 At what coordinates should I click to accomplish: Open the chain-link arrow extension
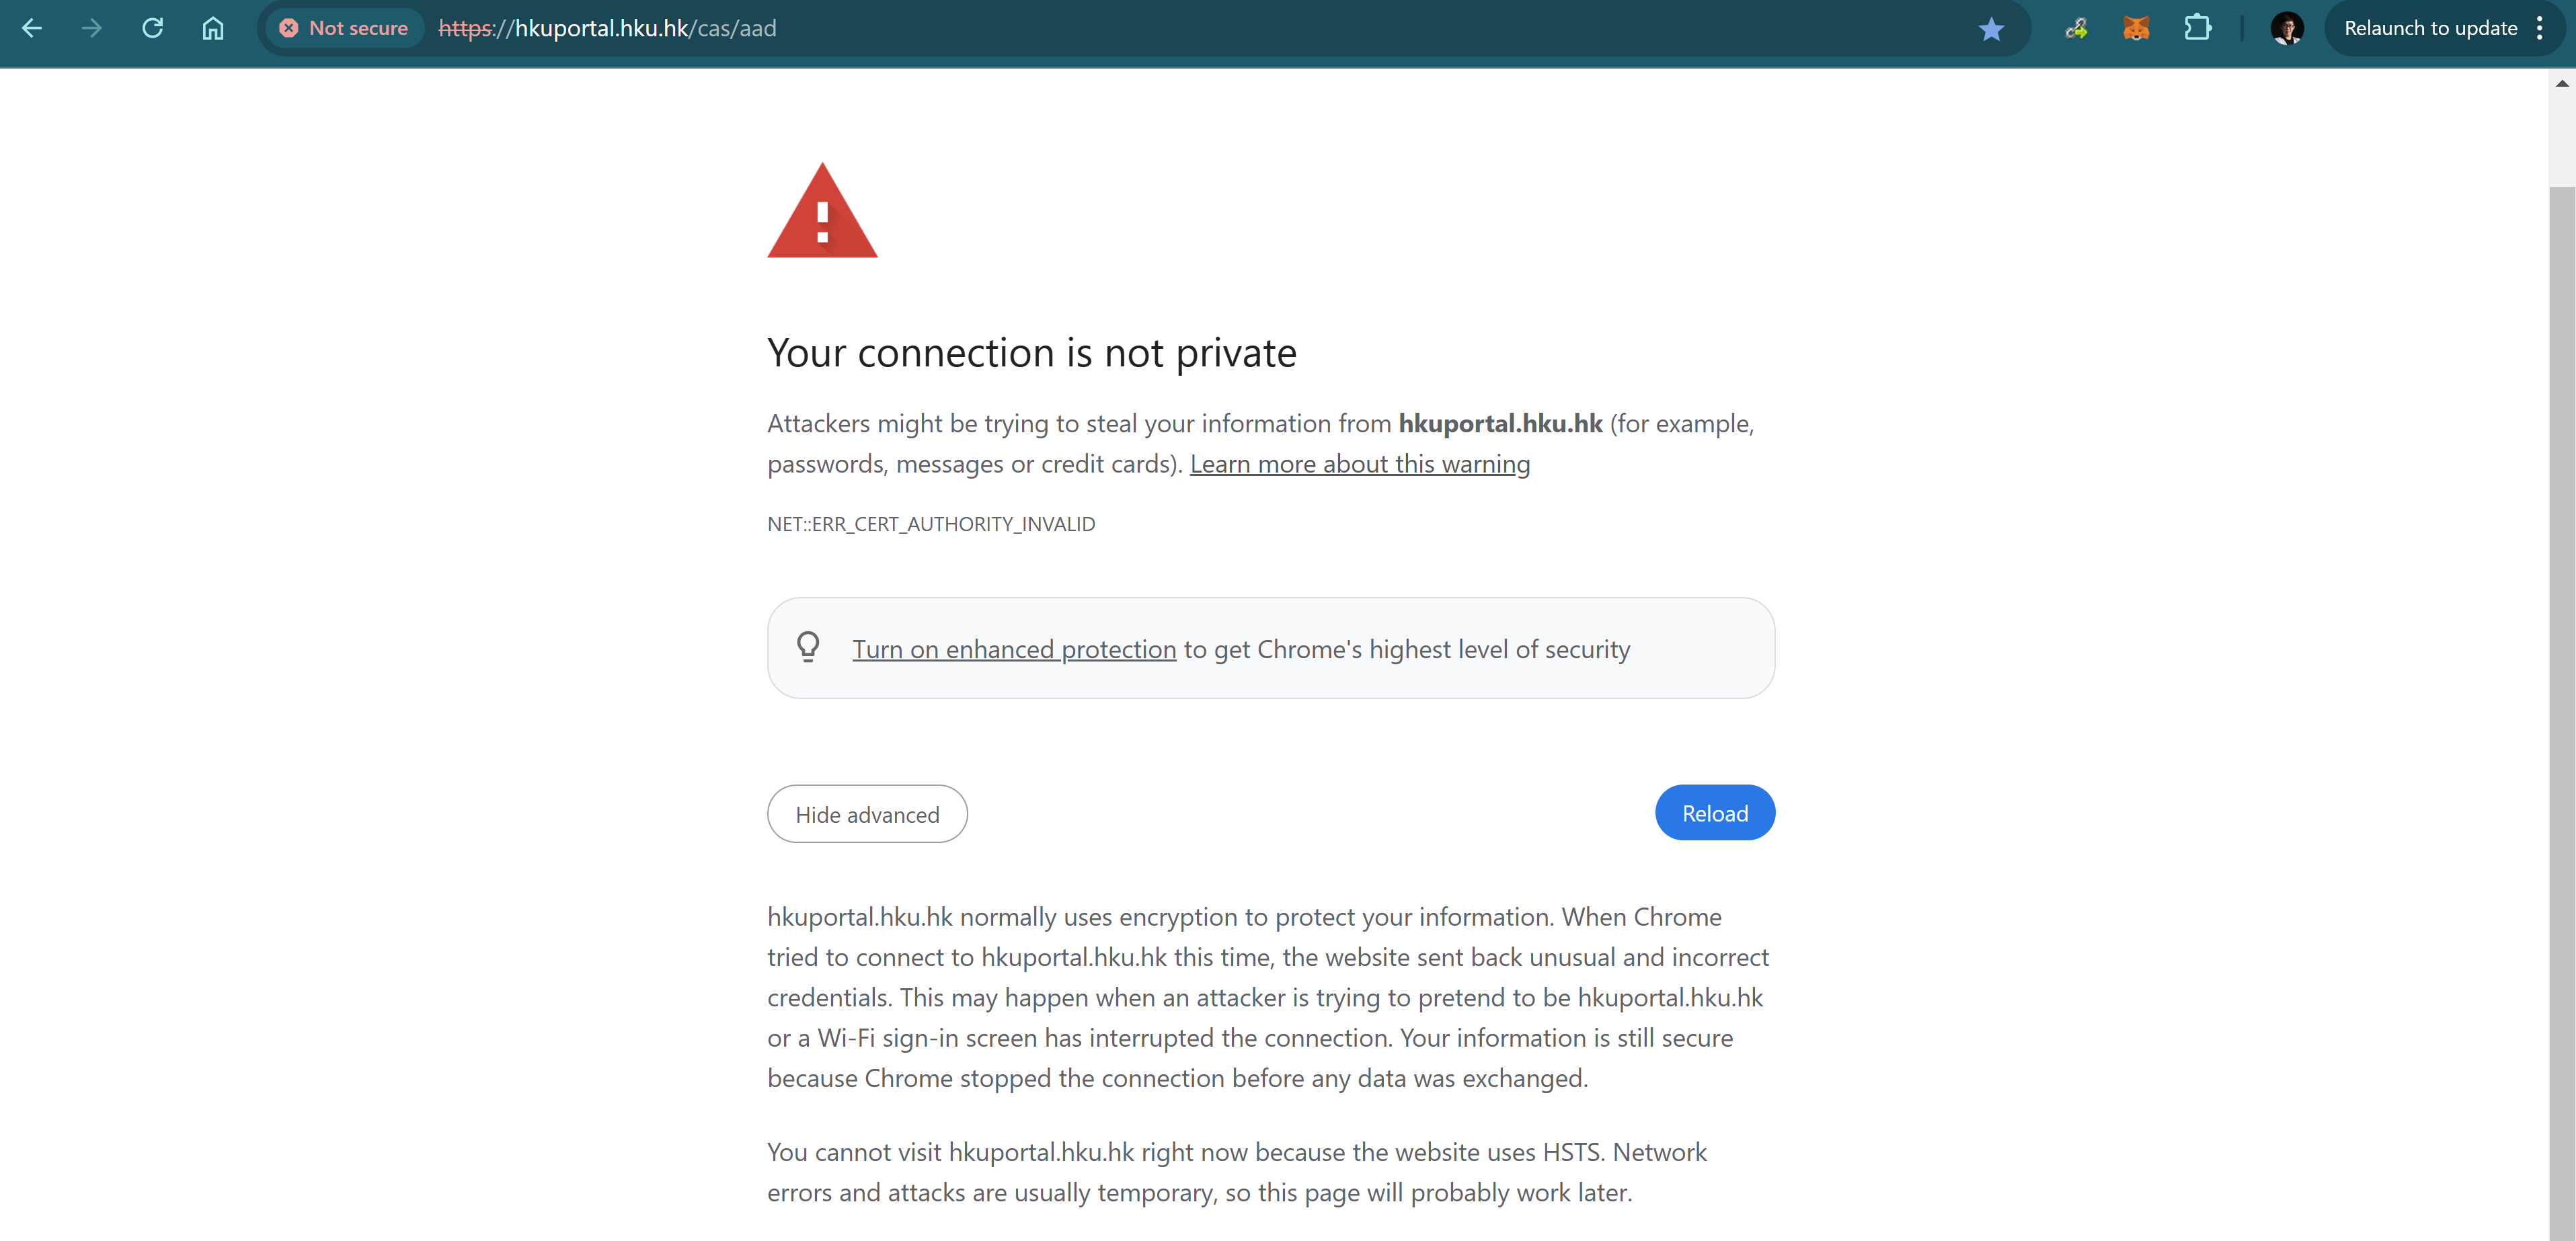click(2076, 28)
